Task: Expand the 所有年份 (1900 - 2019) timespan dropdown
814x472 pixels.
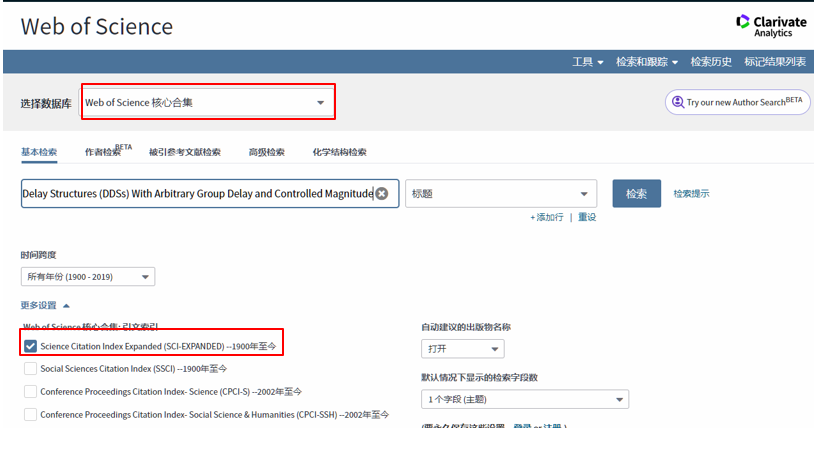Action: [88, 277]
